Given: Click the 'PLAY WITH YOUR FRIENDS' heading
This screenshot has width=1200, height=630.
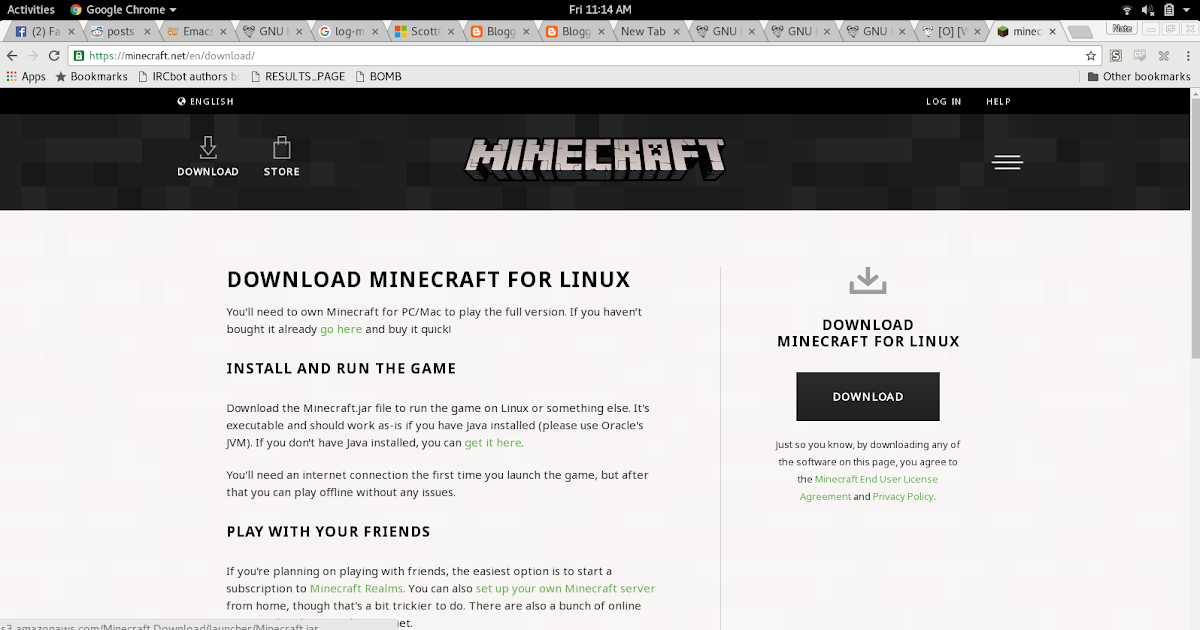Looking at the screenshot, I should click(x=328, y=531).
